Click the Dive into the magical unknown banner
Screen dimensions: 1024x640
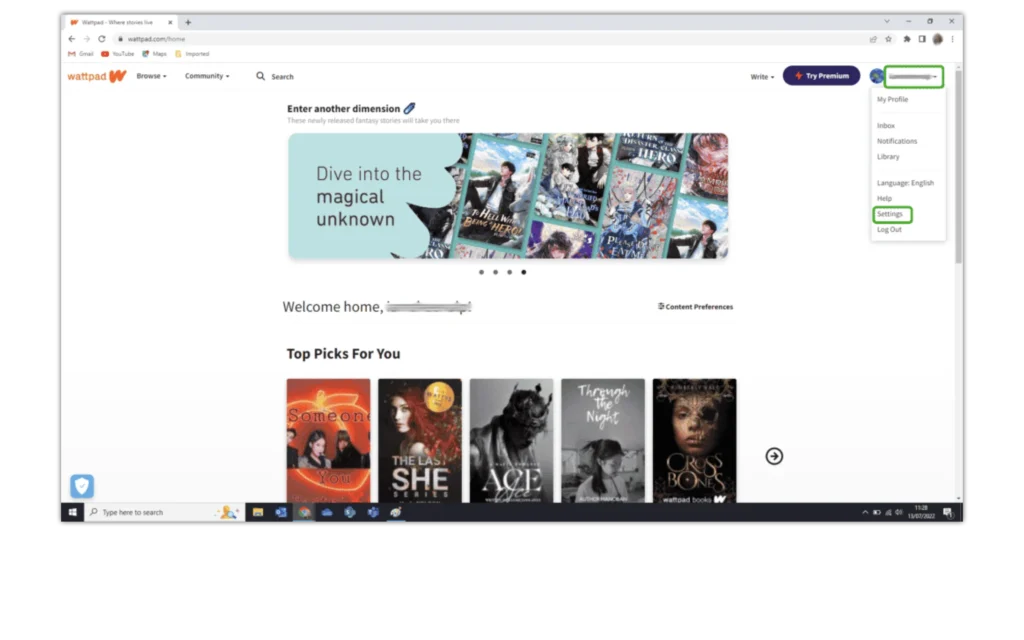pyautogui.click(x=508, y=196)
